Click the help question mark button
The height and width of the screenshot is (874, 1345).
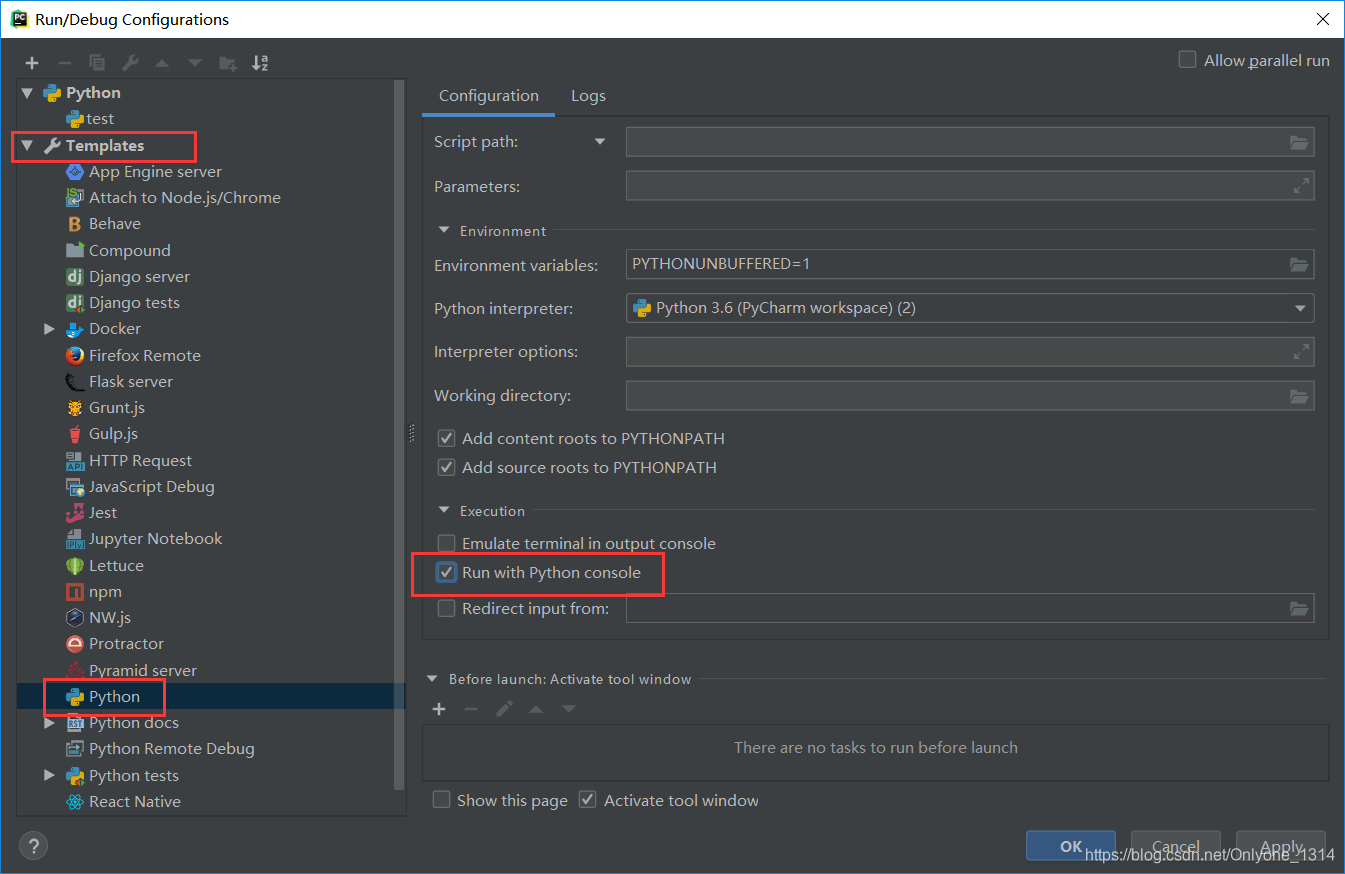(33, 845)
